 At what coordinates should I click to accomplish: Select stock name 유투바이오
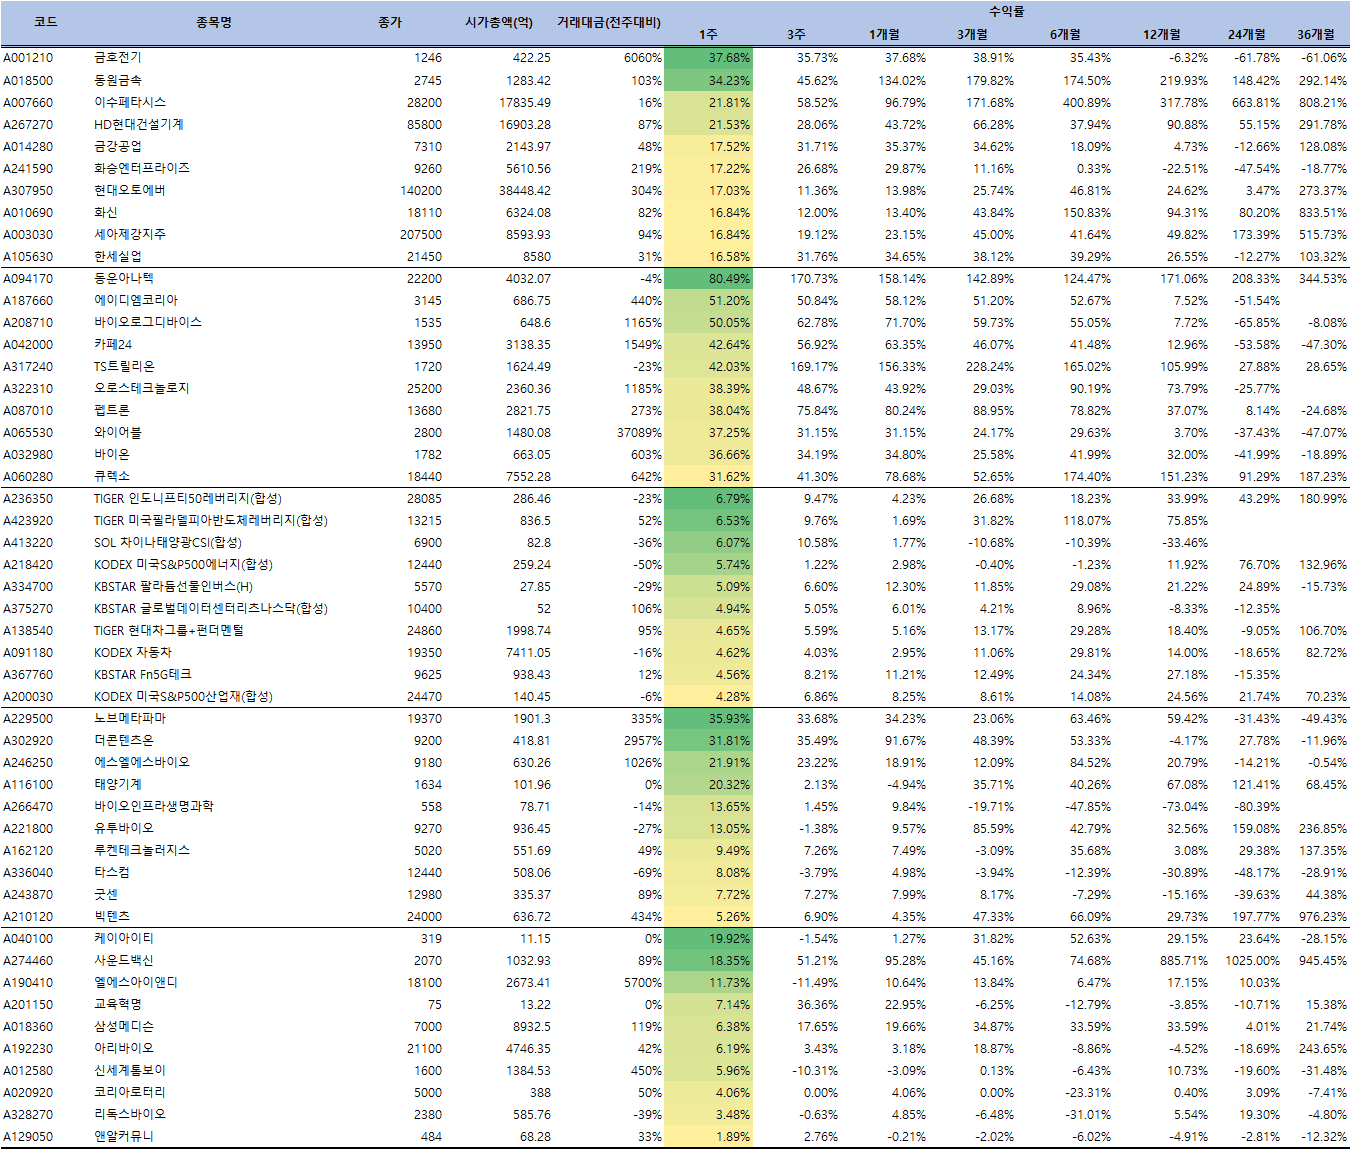(x=124, y=828)
